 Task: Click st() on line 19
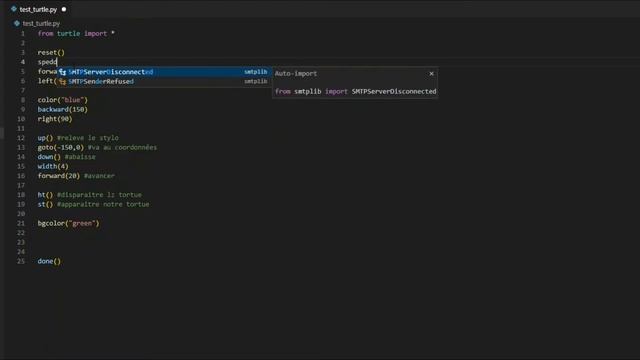click(45, 204)
